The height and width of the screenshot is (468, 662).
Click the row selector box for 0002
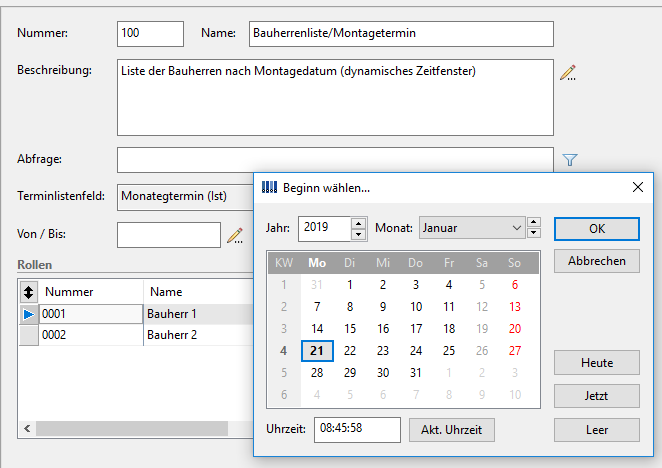point(29,335)
